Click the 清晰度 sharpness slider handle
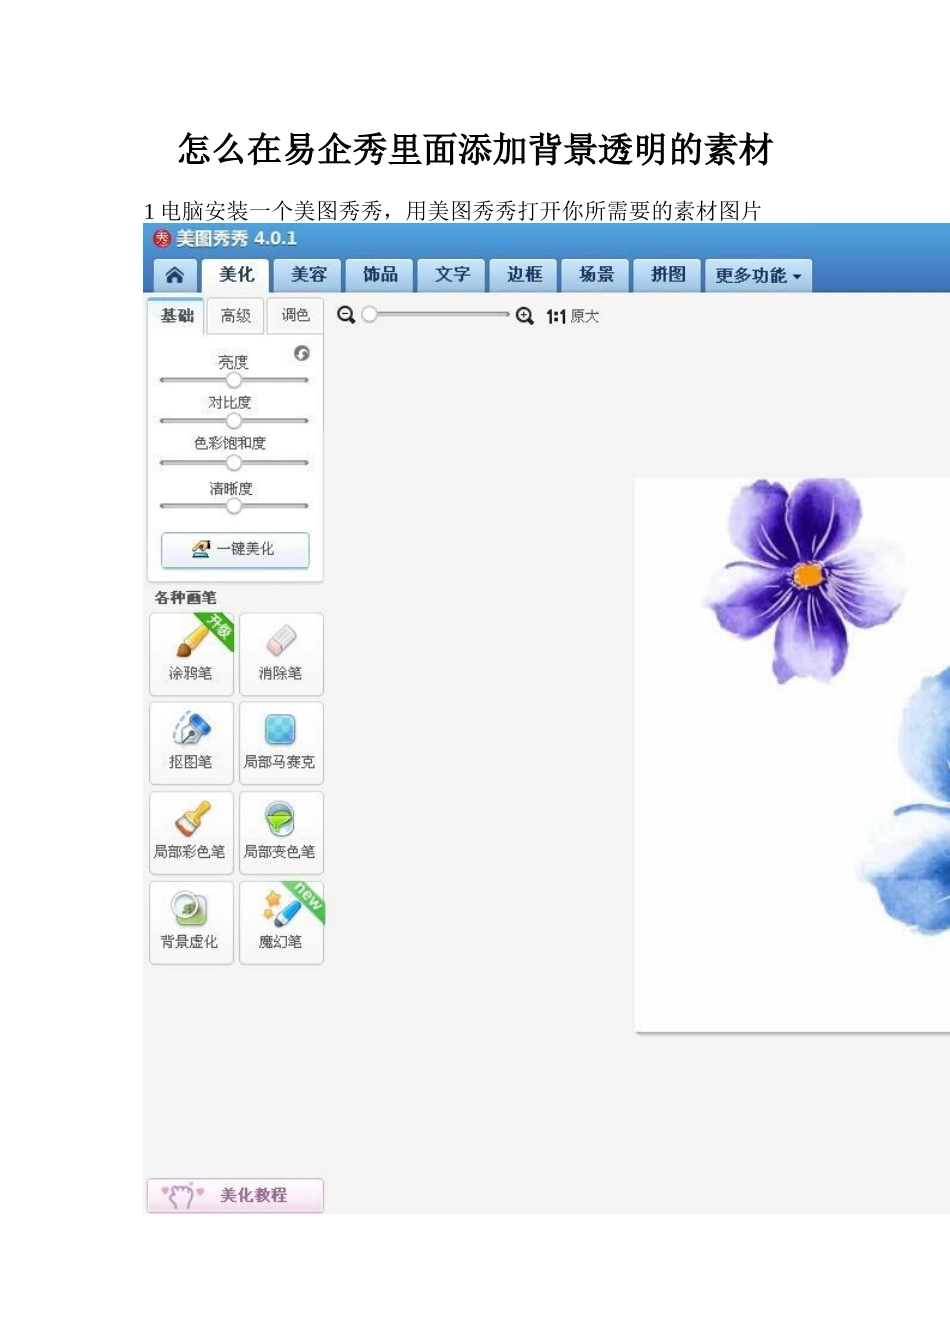Viewport: 950px width, 1344px height. pos(233,506)
